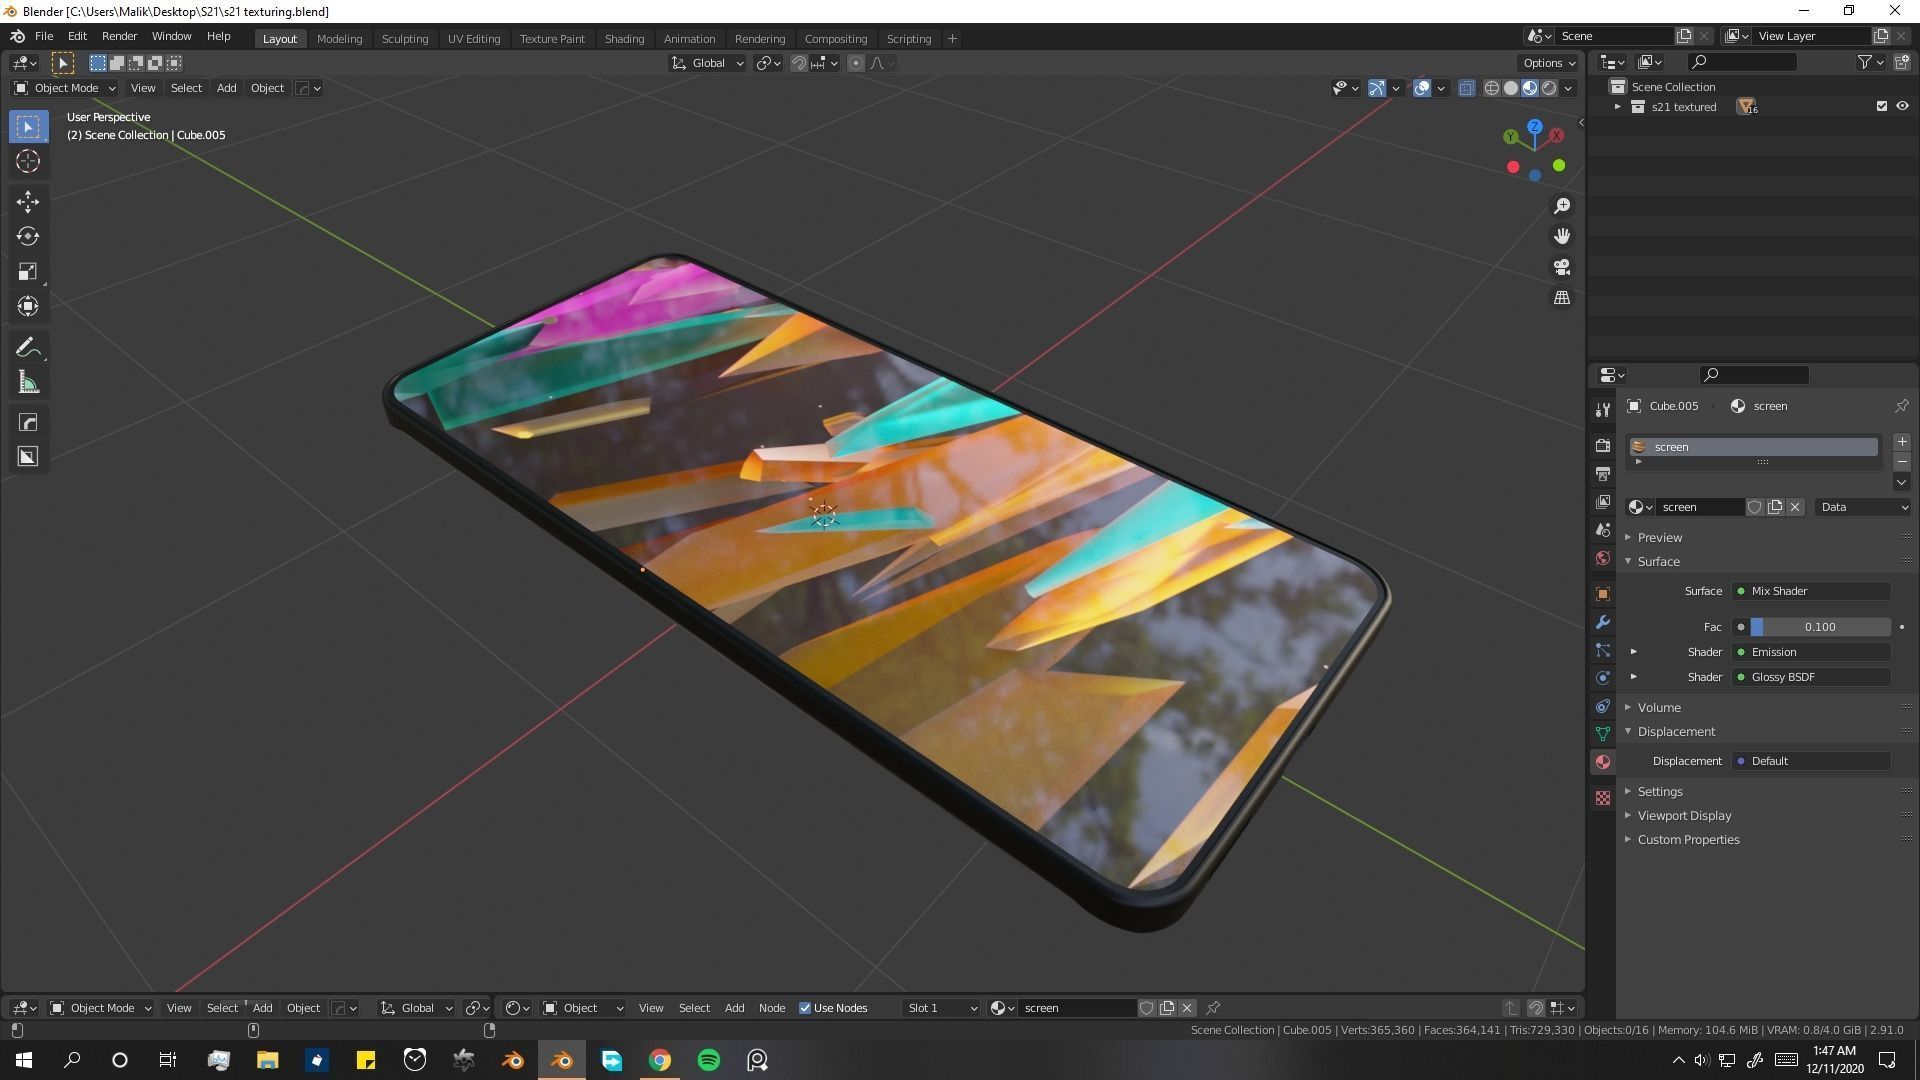
Task: Open the Slot 1 dropdown
Action: (x=941, y=1008)
